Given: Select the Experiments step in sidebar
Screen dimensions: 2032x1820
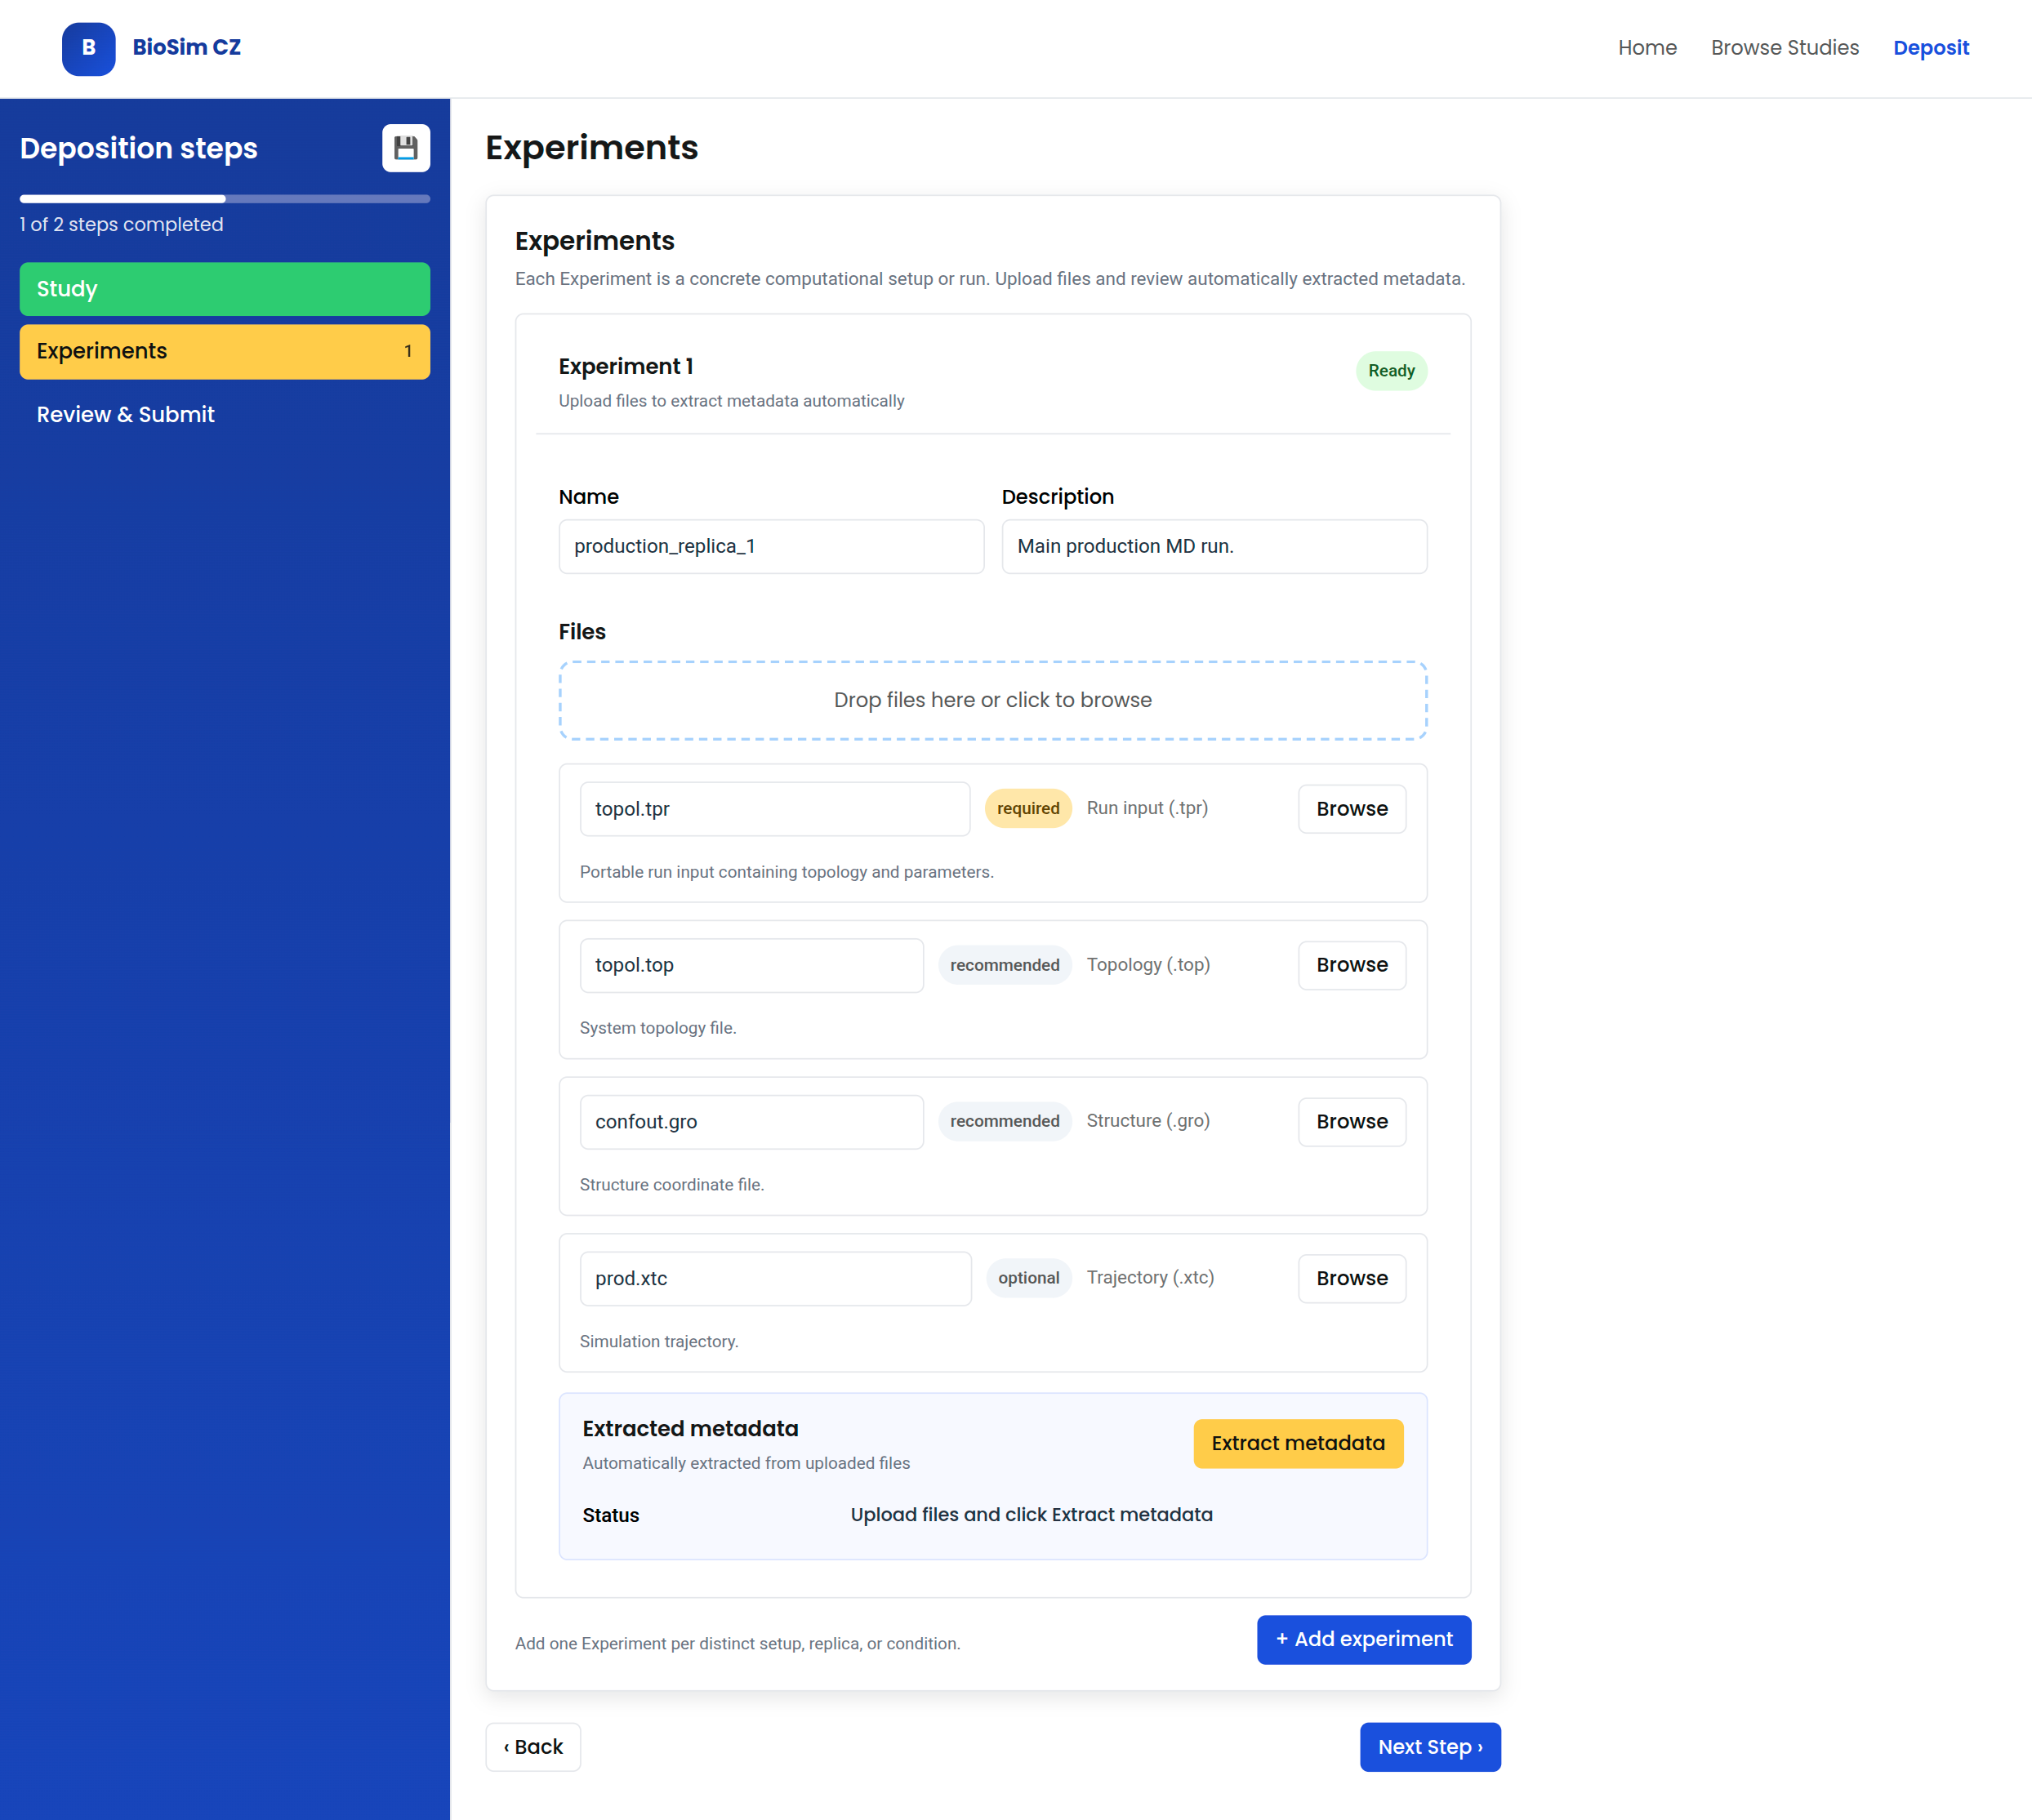Looking at the screenshot, I should point(225,351).
